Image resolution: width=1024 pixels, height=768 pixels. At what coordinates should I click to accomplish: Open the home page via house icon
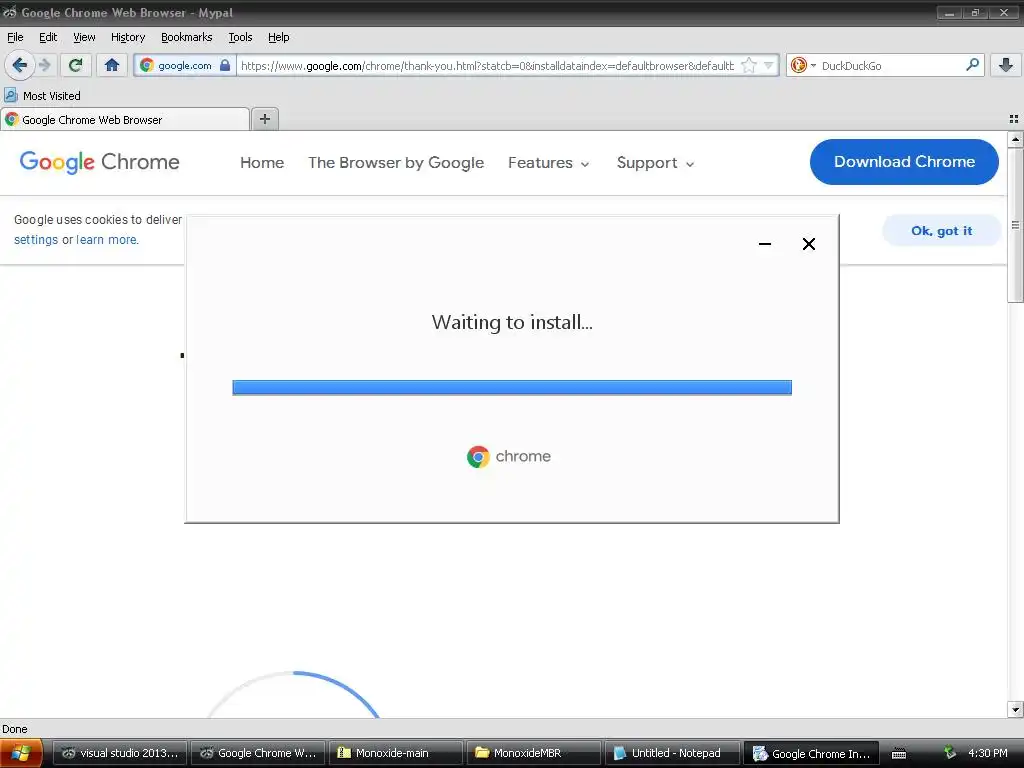(x=112, y=65)
